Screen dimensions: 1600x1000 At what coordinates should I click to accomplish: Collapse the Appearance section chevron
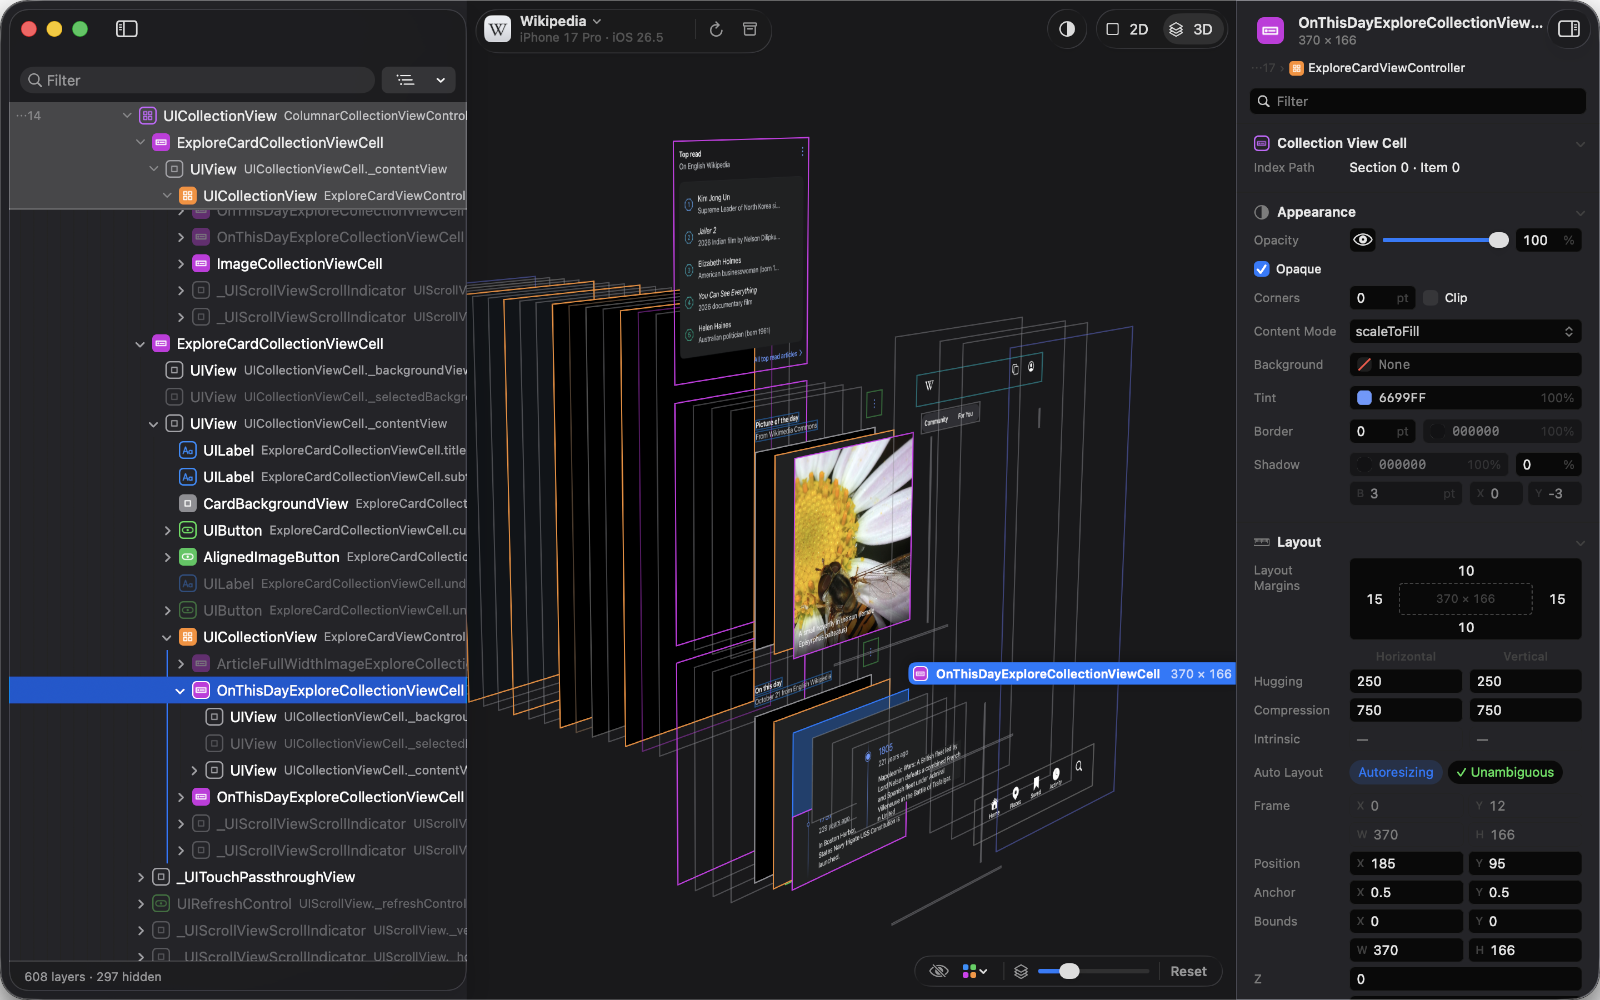pos(1580,212)
